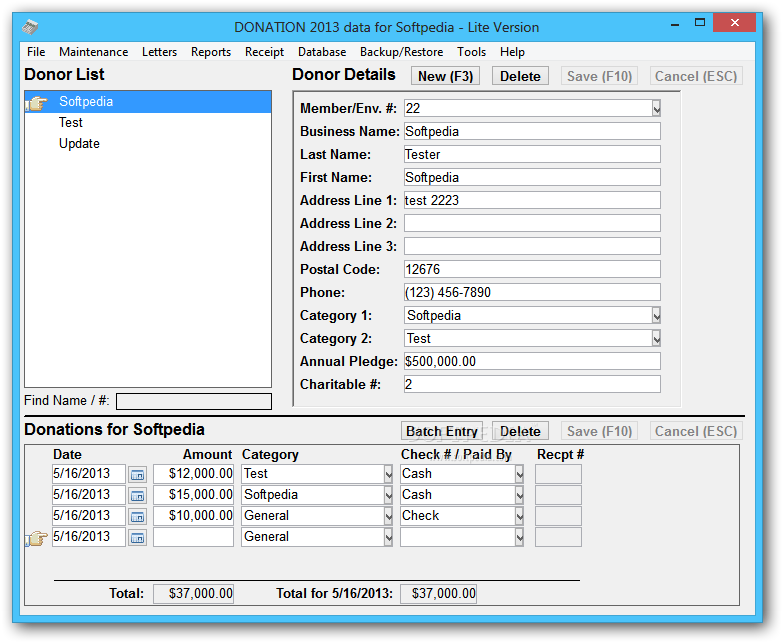The image size is (783, 643).
Task: Click Delete button in Donations section
Action: coord(520,431)
